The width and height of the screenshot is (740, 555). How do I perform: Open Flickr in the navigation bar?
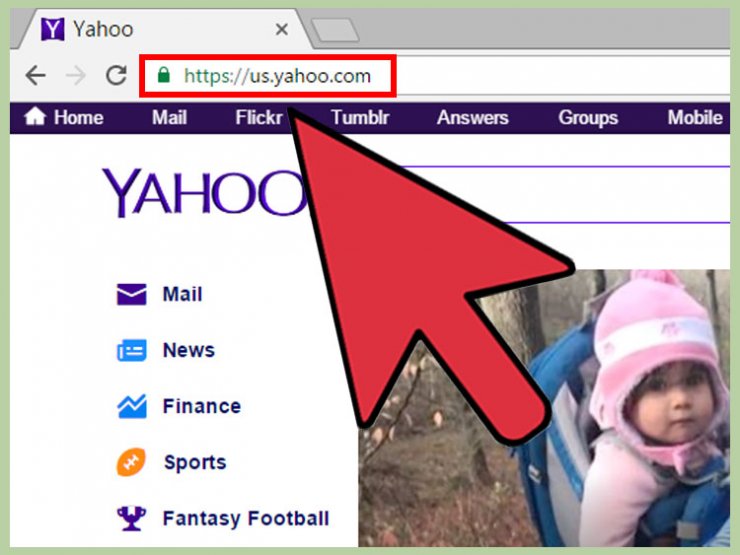click(x=259, y=118)
